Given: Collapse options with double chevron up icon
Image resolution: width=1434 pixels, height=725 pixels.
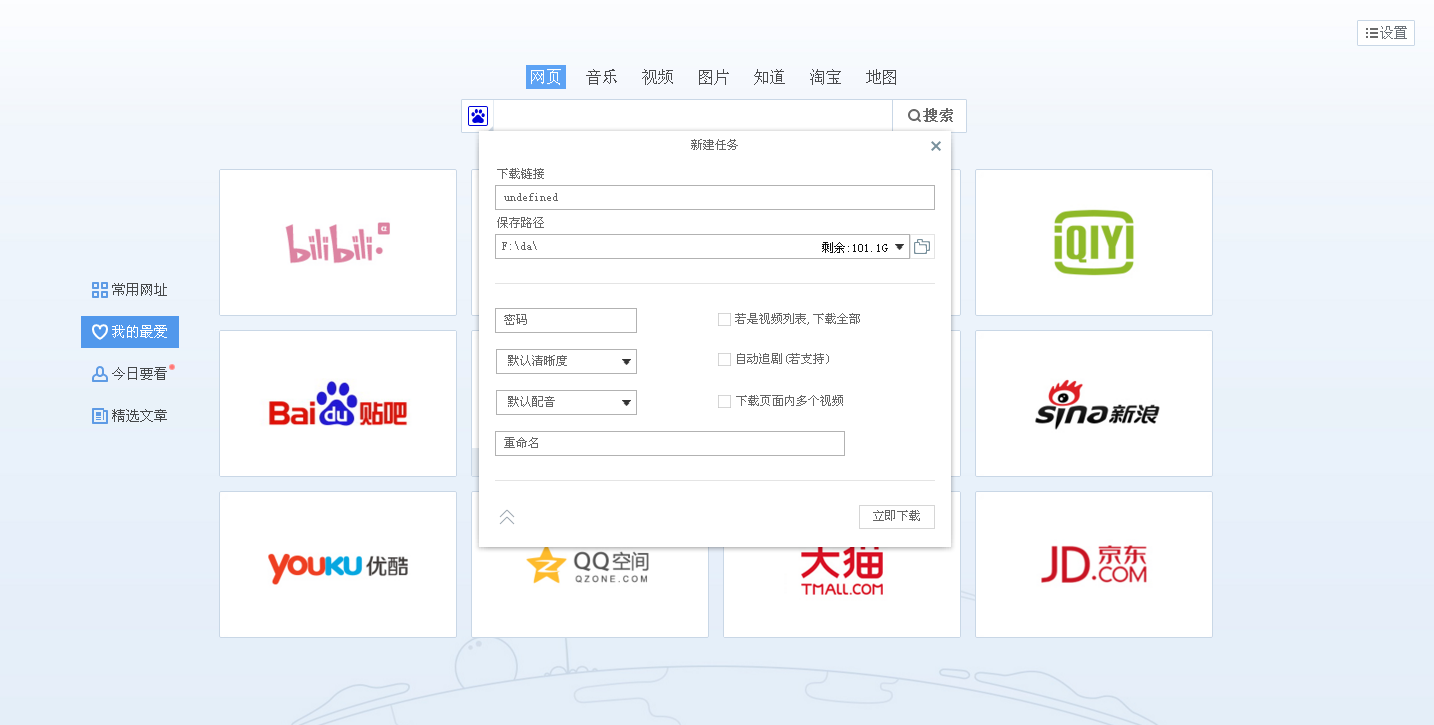Looking at the screenshot, I should tap(507, 517).
